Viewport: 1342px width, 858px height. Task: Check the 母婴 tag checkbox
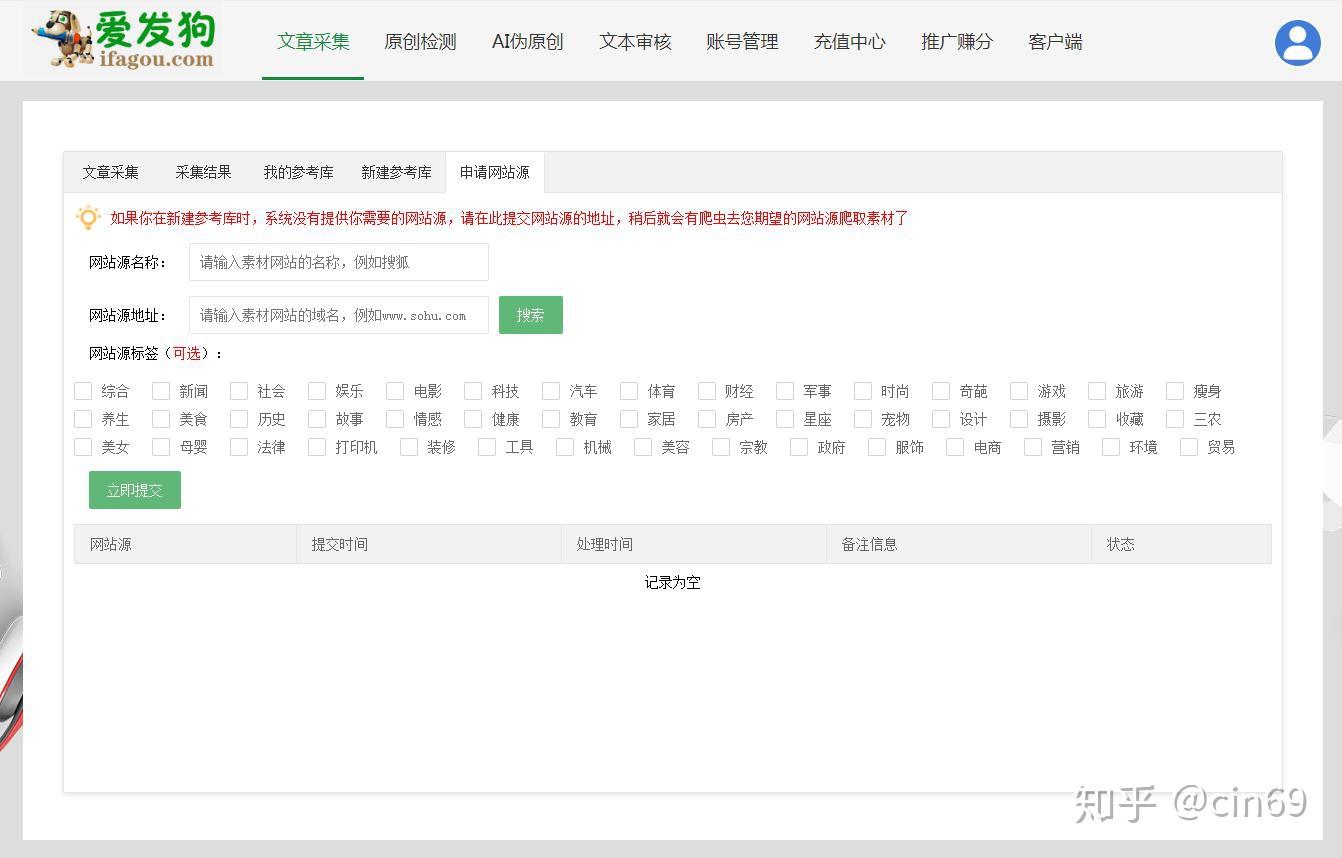point(161,447)
